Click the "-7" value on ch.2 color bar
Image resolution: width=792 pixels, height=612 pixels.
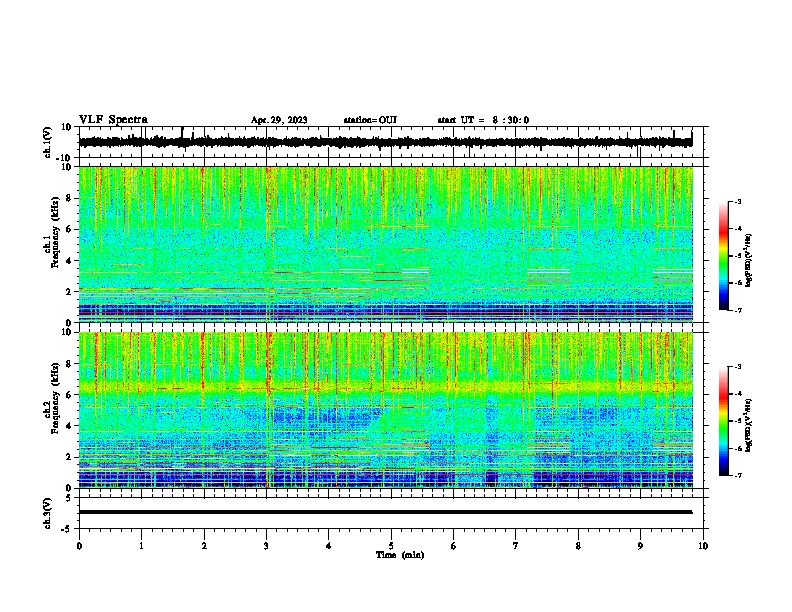(737, 475)
